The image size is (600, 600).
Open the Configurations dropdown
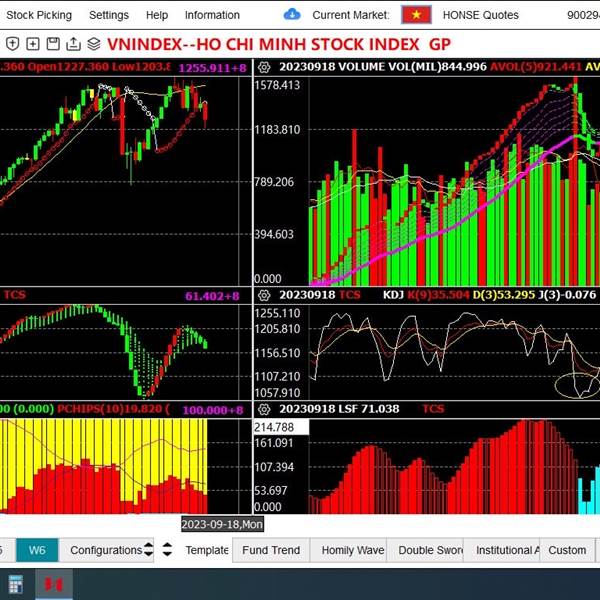[x=106, y=550]
